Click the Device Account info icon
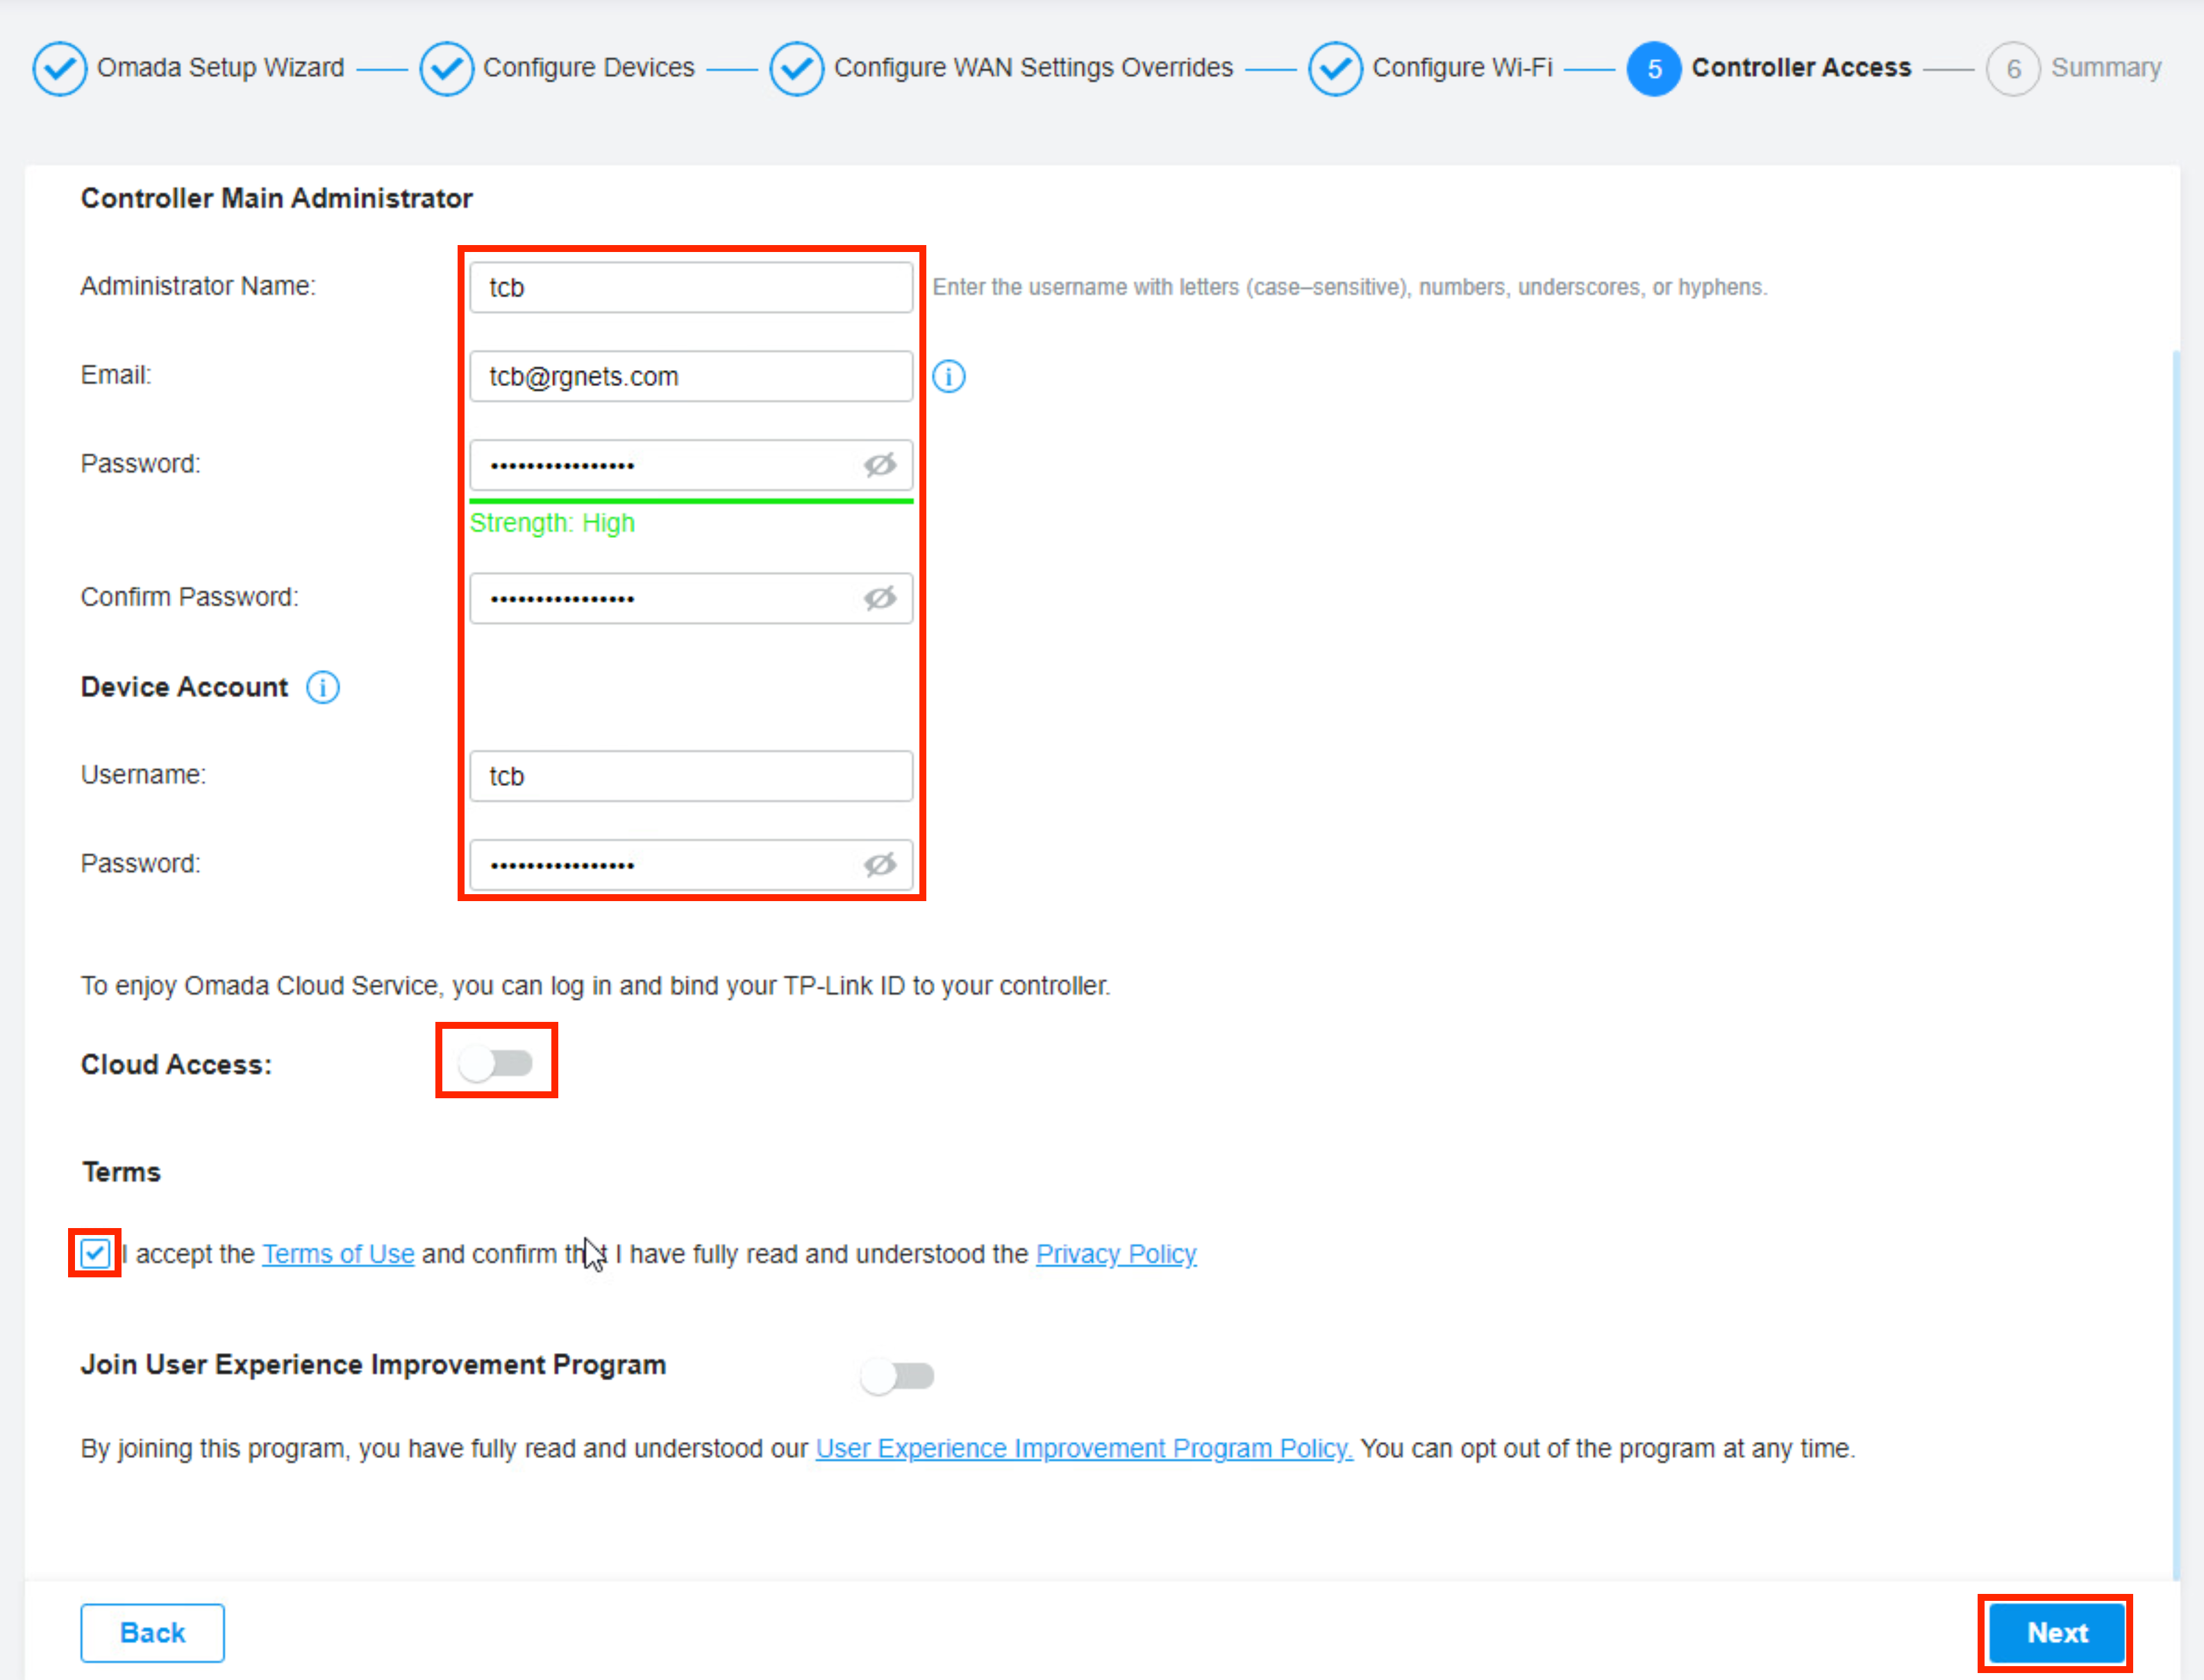Viewport: 2204px width, 1680px height. click(x=322, y=687)
